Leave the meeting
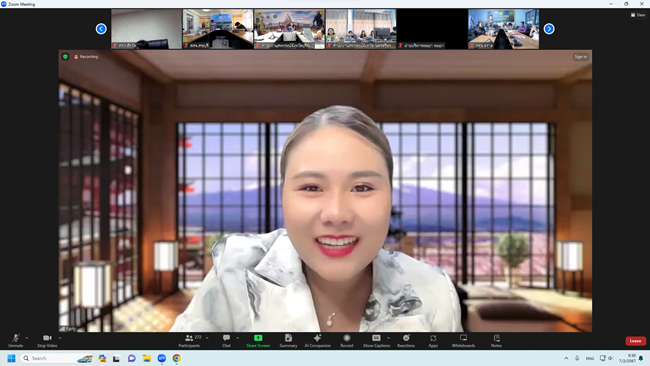The image size is (650, 366). [x=635, y=341]
